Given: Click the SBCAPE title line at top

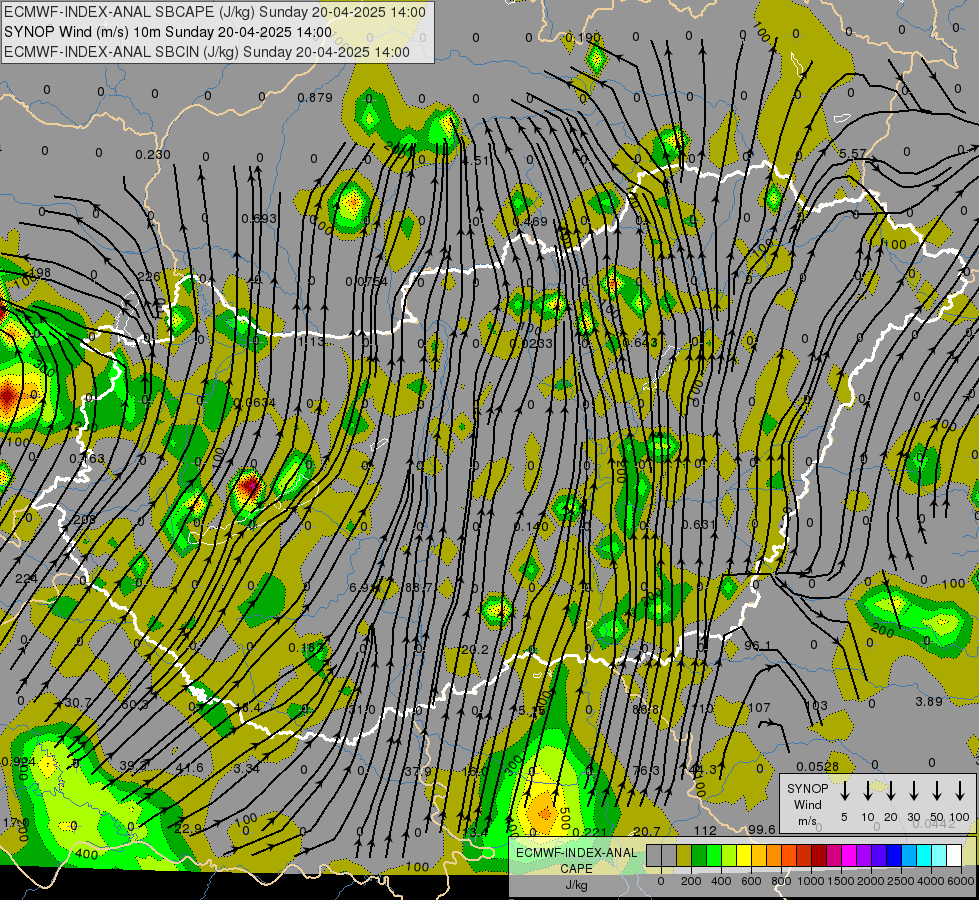Looking at the screenshot, I should (215, 12).
